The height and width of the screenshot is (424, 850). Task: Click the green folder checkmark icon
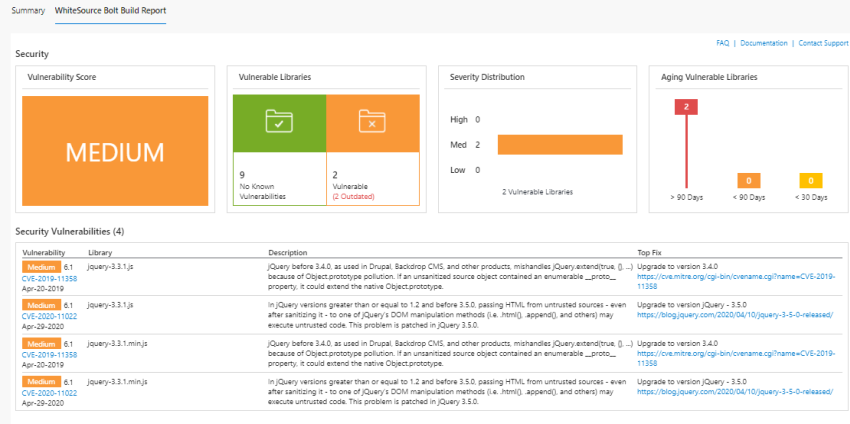click(x=279, y=120)
